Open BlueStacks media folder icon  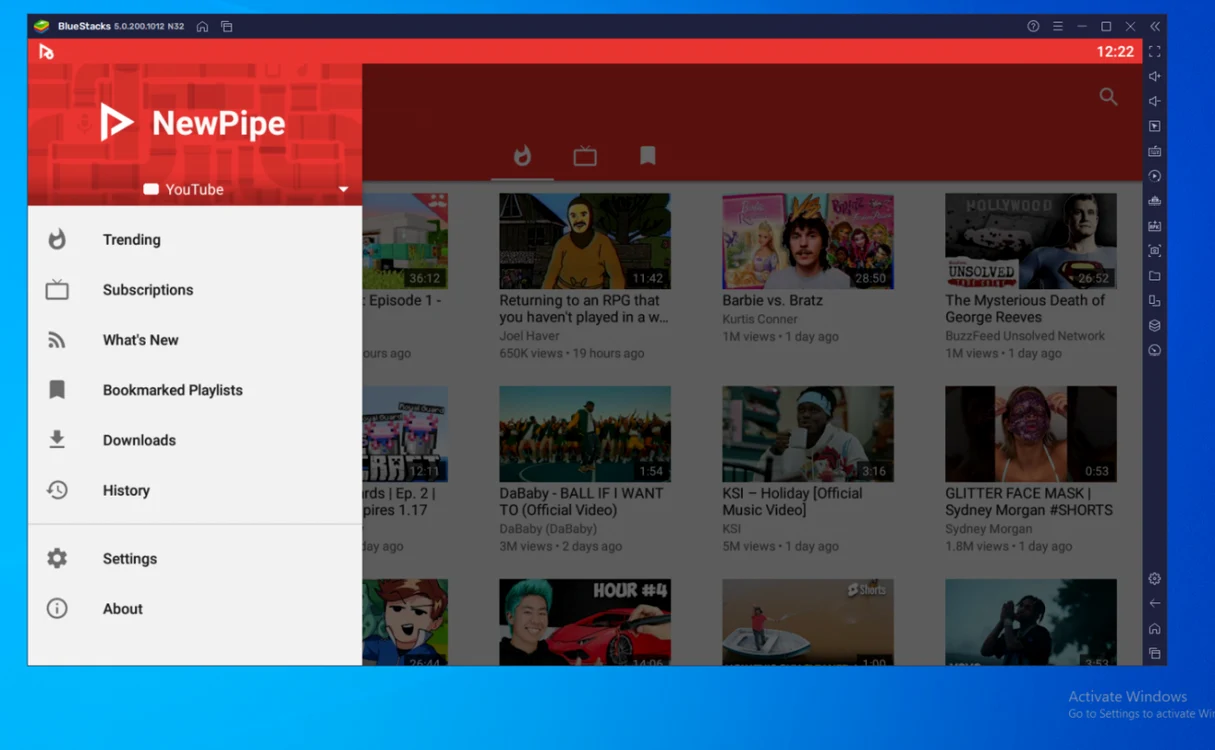pos(1155,276)
